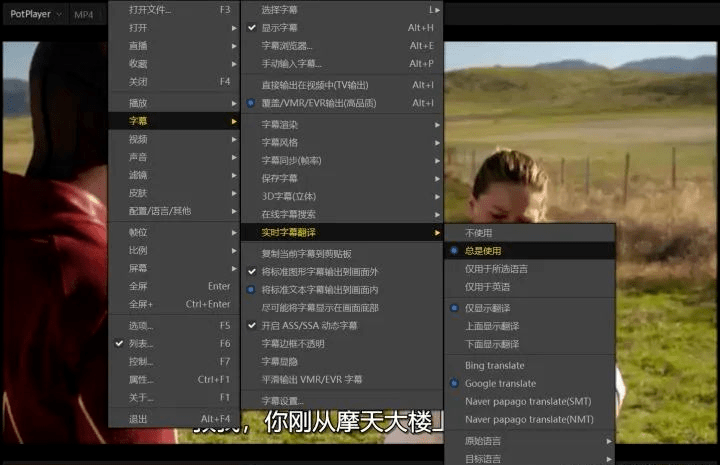Expand the 原始语言 submenu

[x=529, y=441]
